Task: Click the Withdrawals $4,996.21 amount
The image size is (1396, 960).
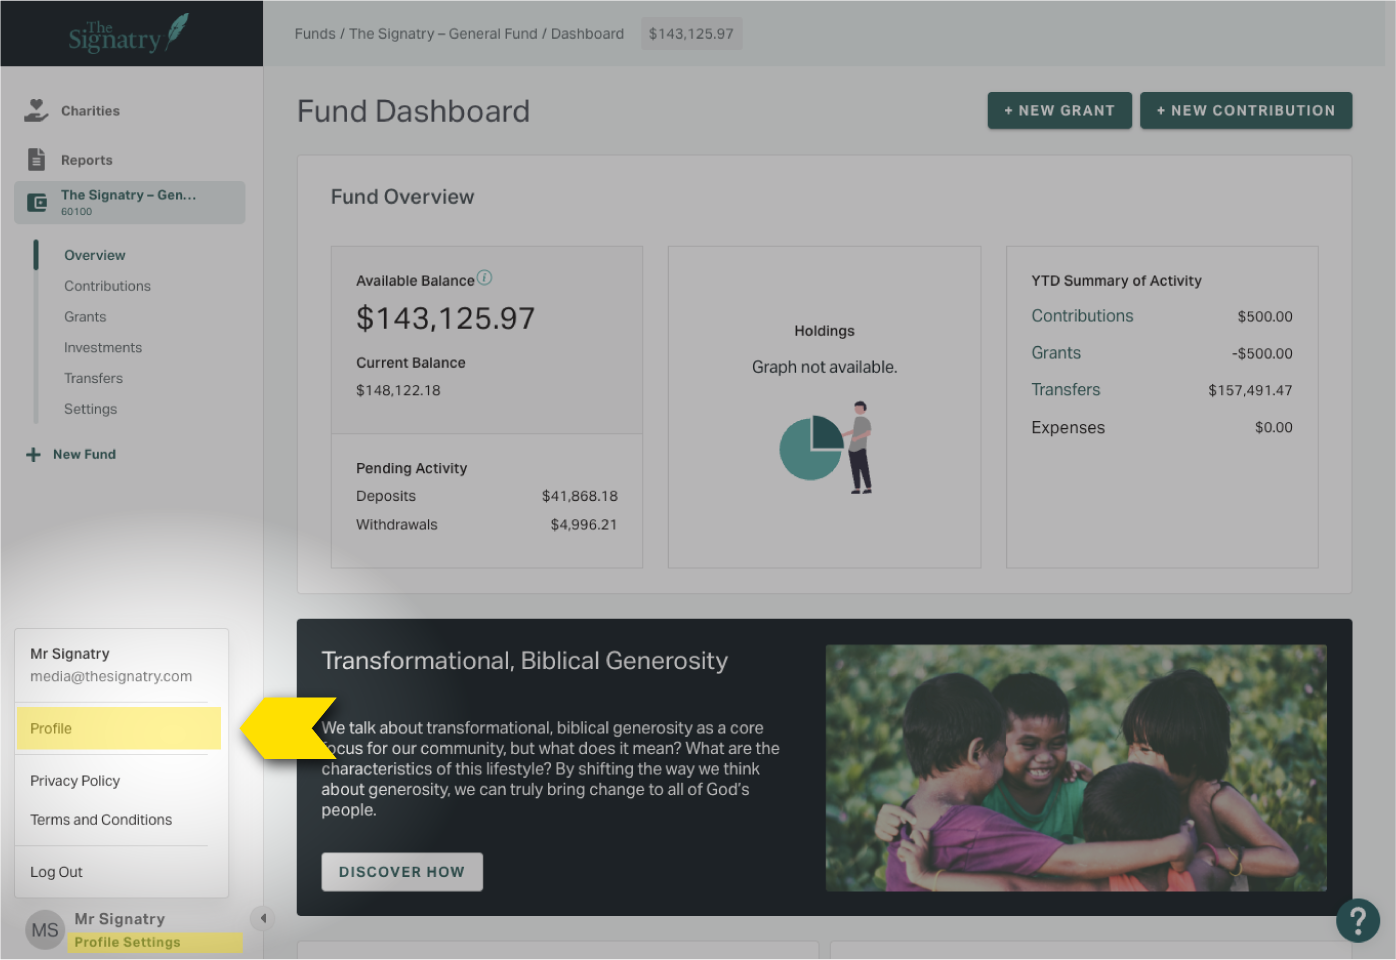Action: pos(584,525)
